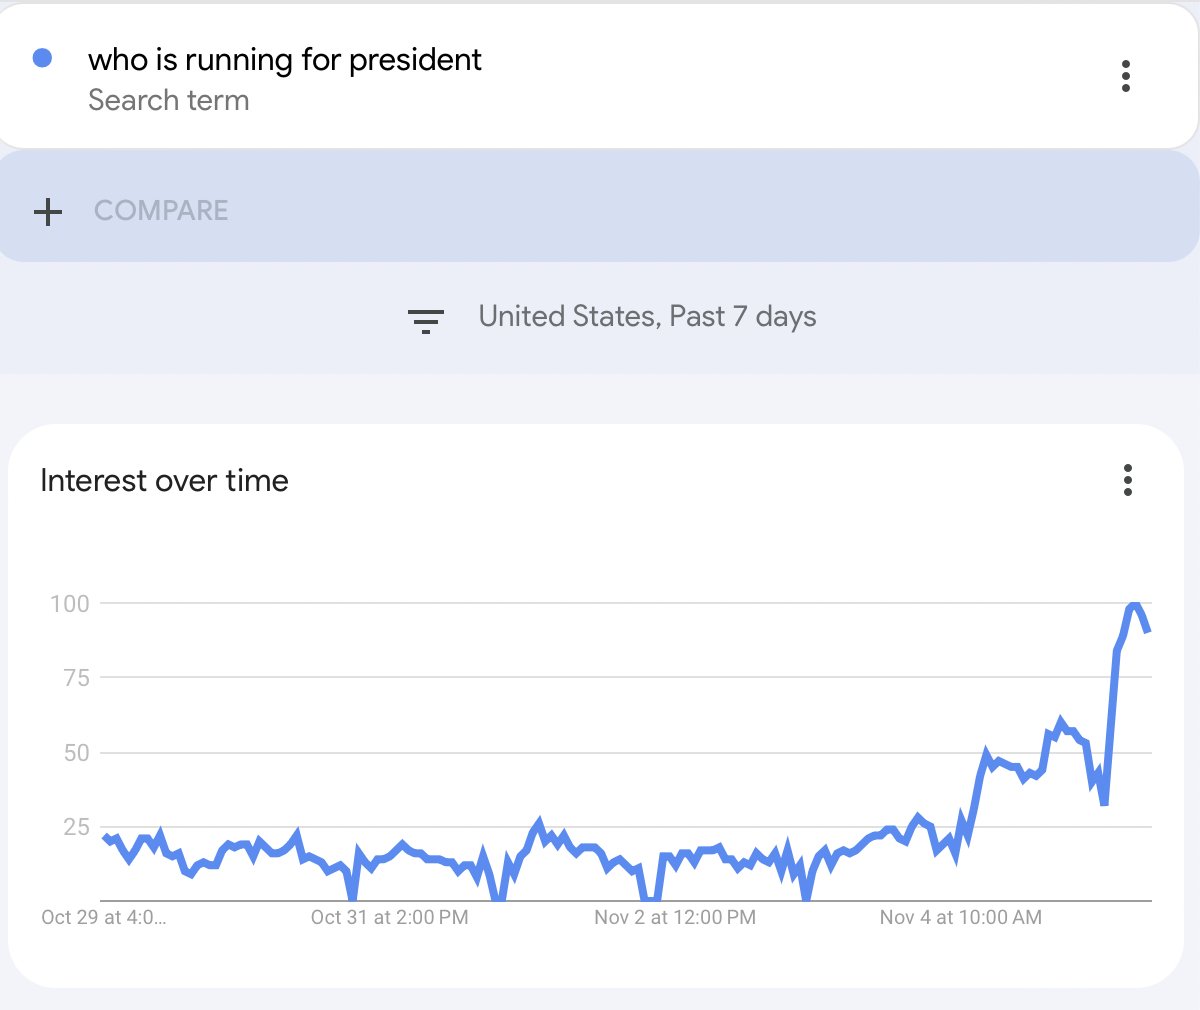Click the 100 y-axis label
Image resolution: width=1200 pixels, height=1010 pixels.
(x=70, y=603)
